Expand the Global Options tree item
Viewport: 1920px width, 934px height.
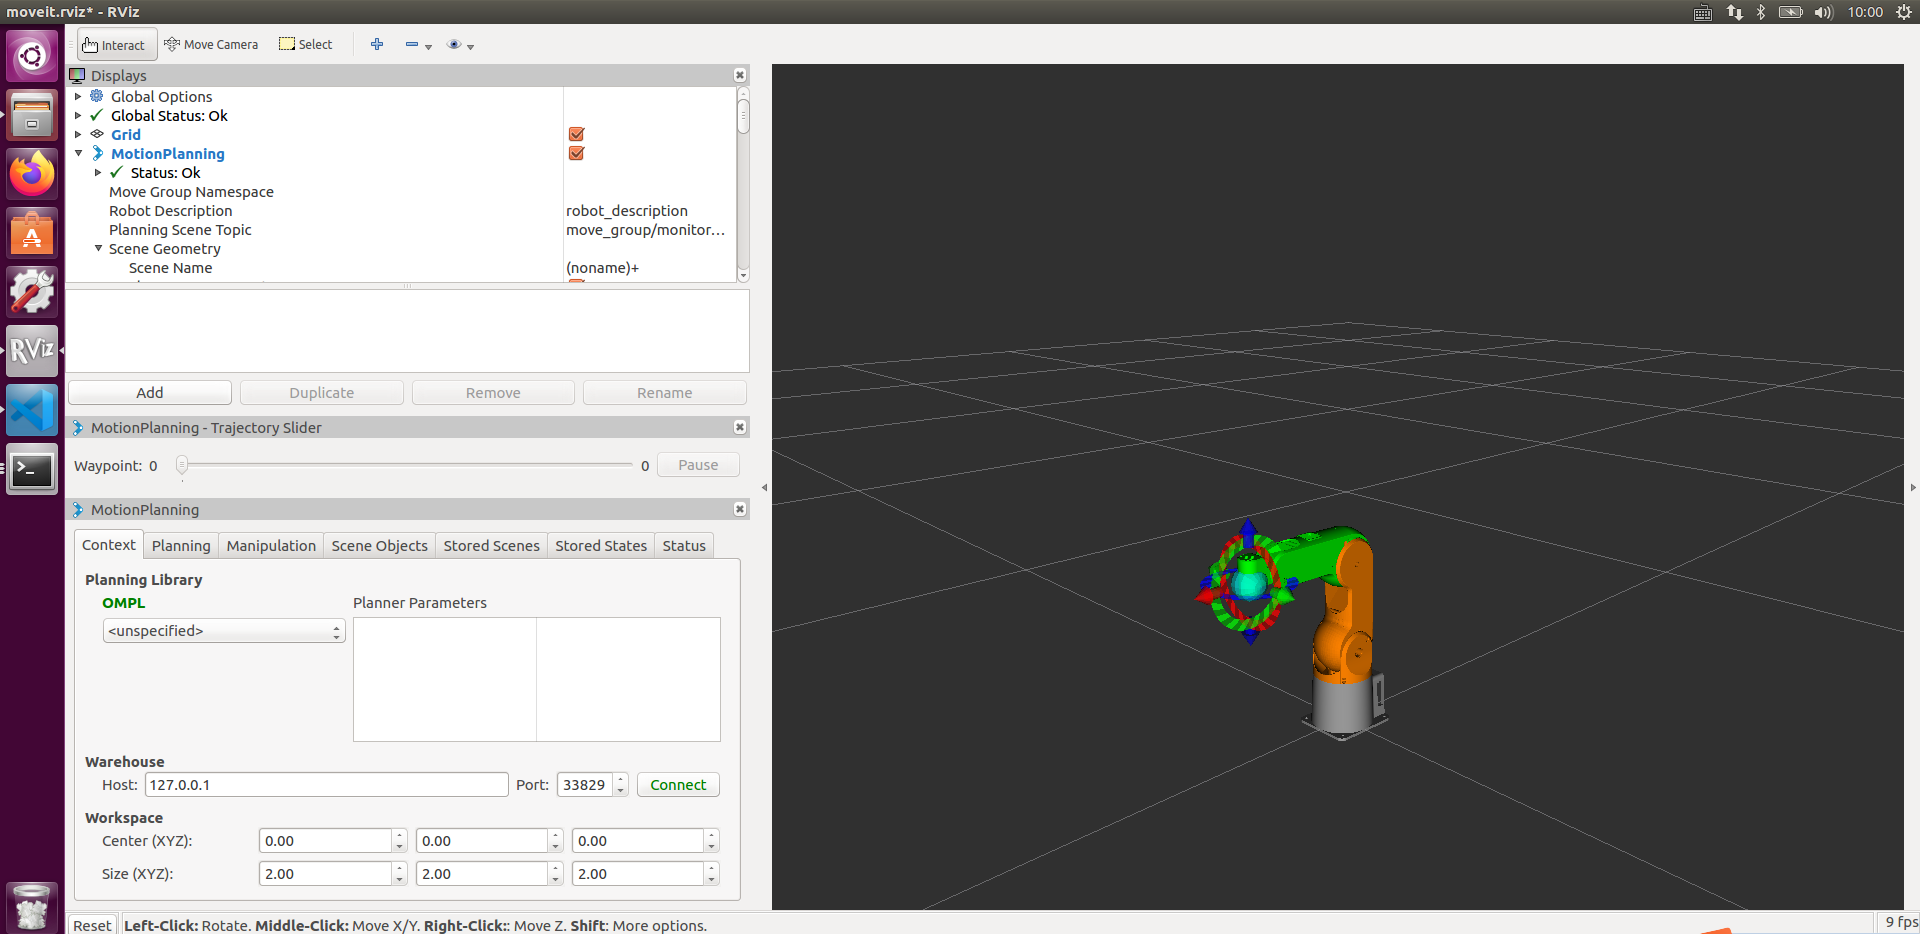[x=78, y=97]
